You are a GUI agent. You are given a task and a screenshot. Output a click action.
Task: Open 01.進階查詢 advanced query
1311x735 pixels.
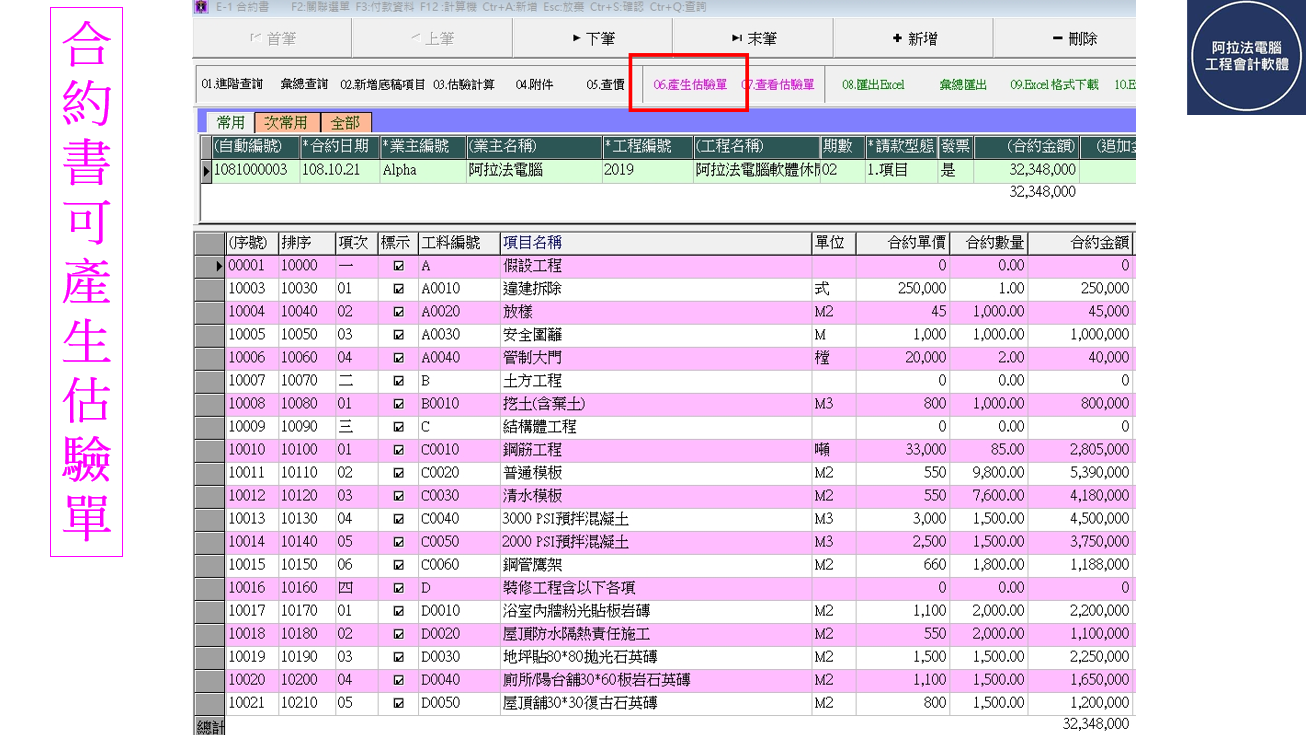point(232,85)
